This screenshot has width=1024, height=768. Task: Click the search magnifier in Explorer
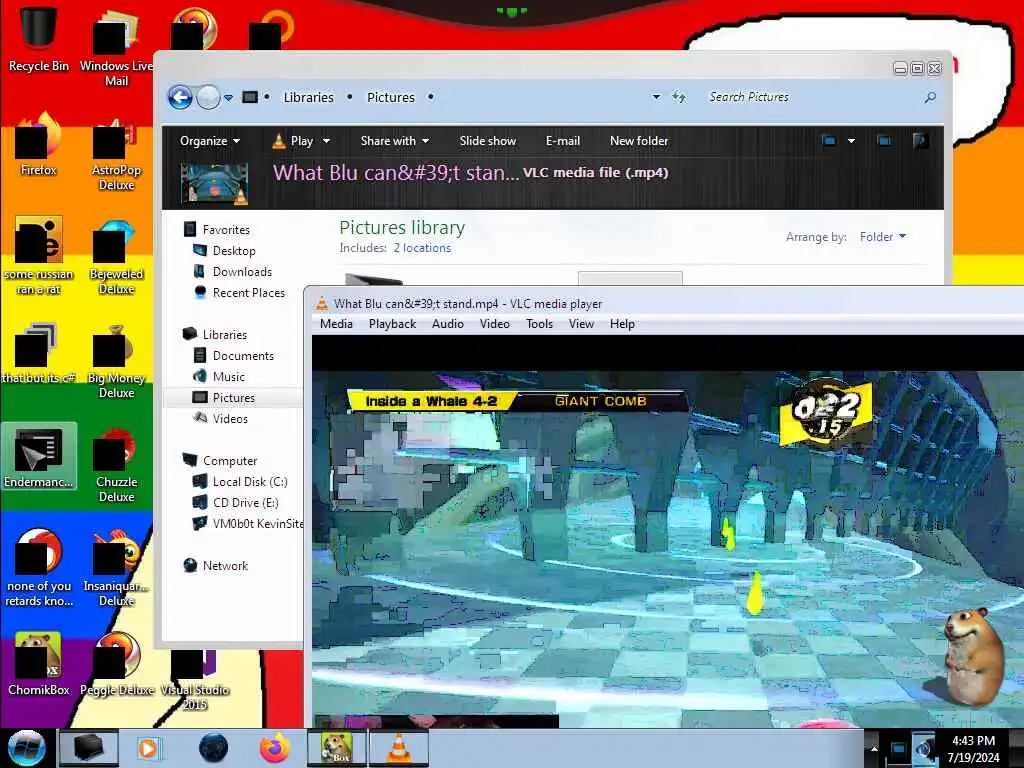coord(930,97)
